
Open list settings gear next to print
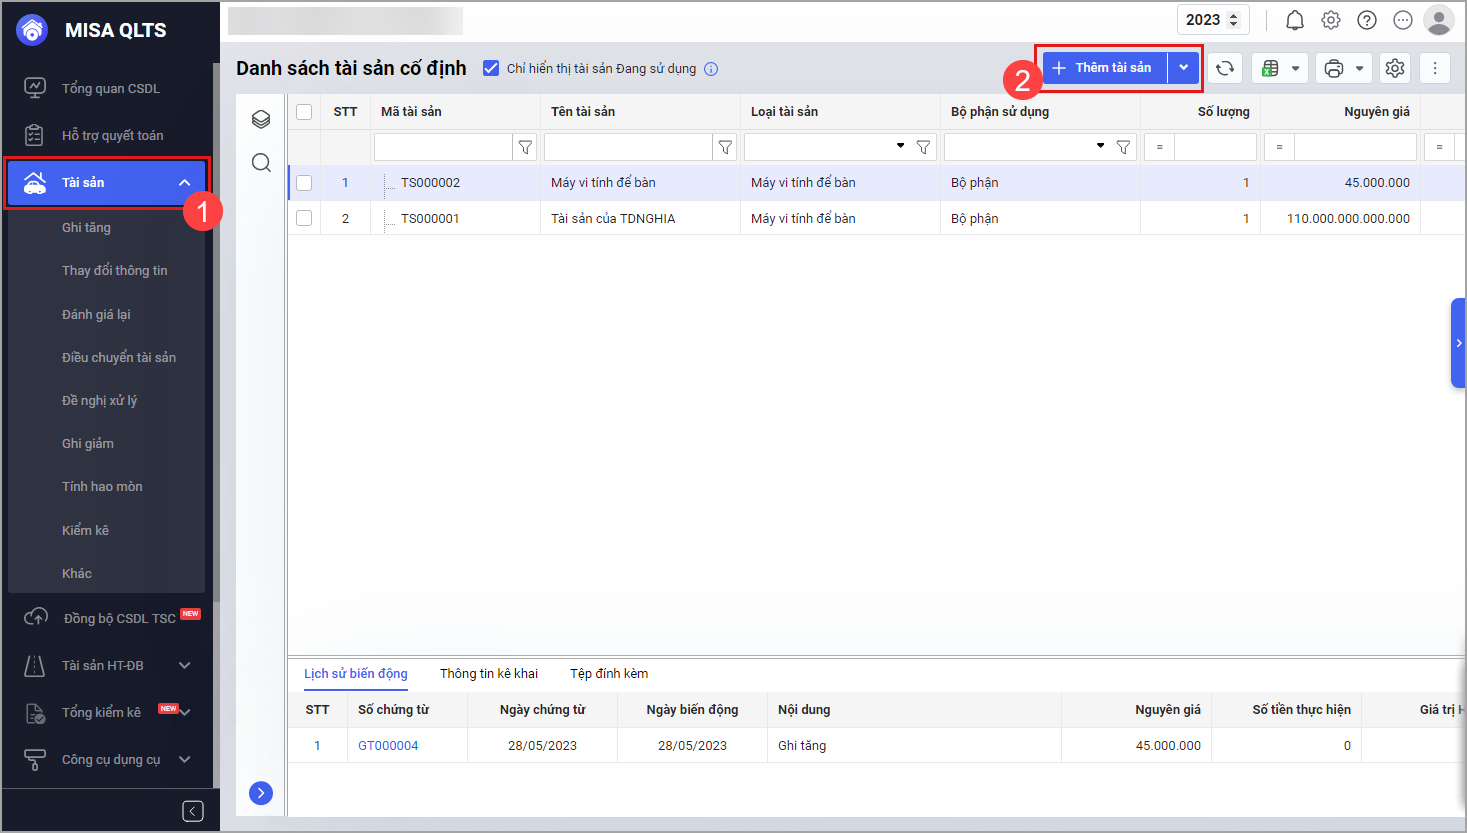[x=1395, y=68]
